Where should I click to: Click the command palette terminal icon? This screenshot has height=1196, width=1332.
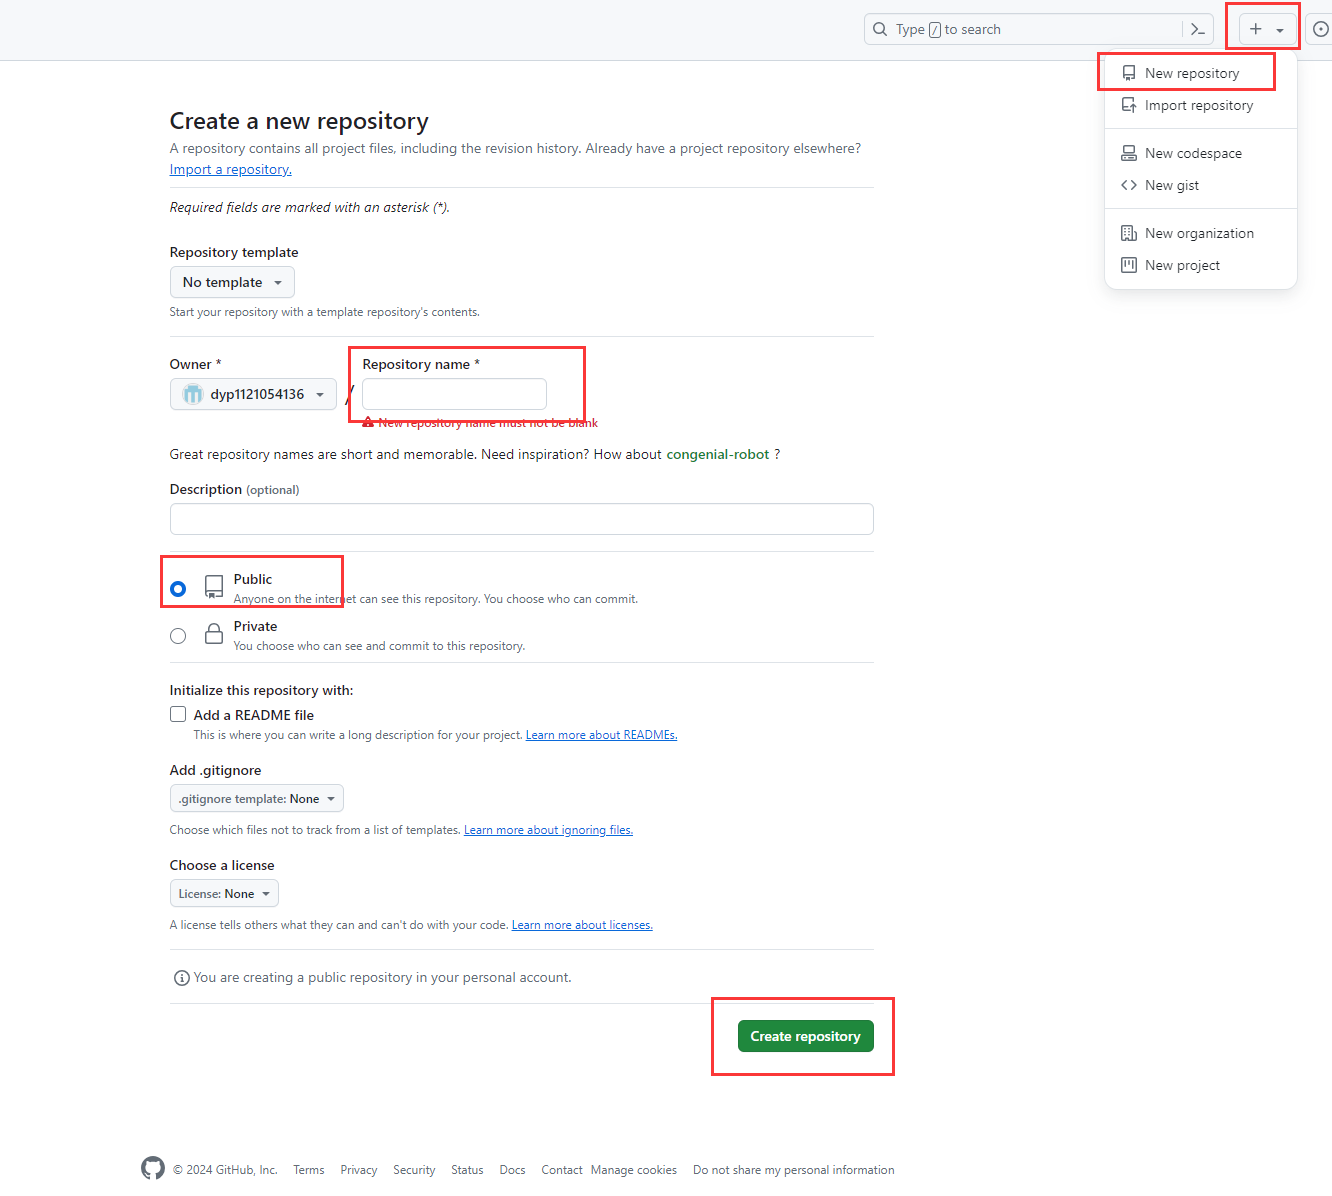[1197, 29]
